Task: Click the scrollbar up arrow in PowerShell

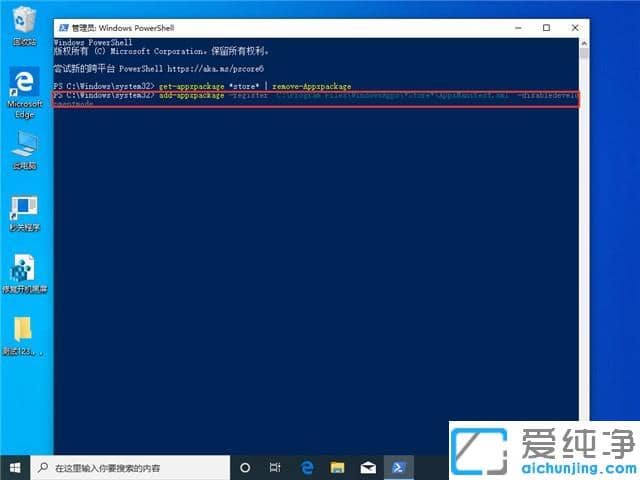Action: pos(584,43)
